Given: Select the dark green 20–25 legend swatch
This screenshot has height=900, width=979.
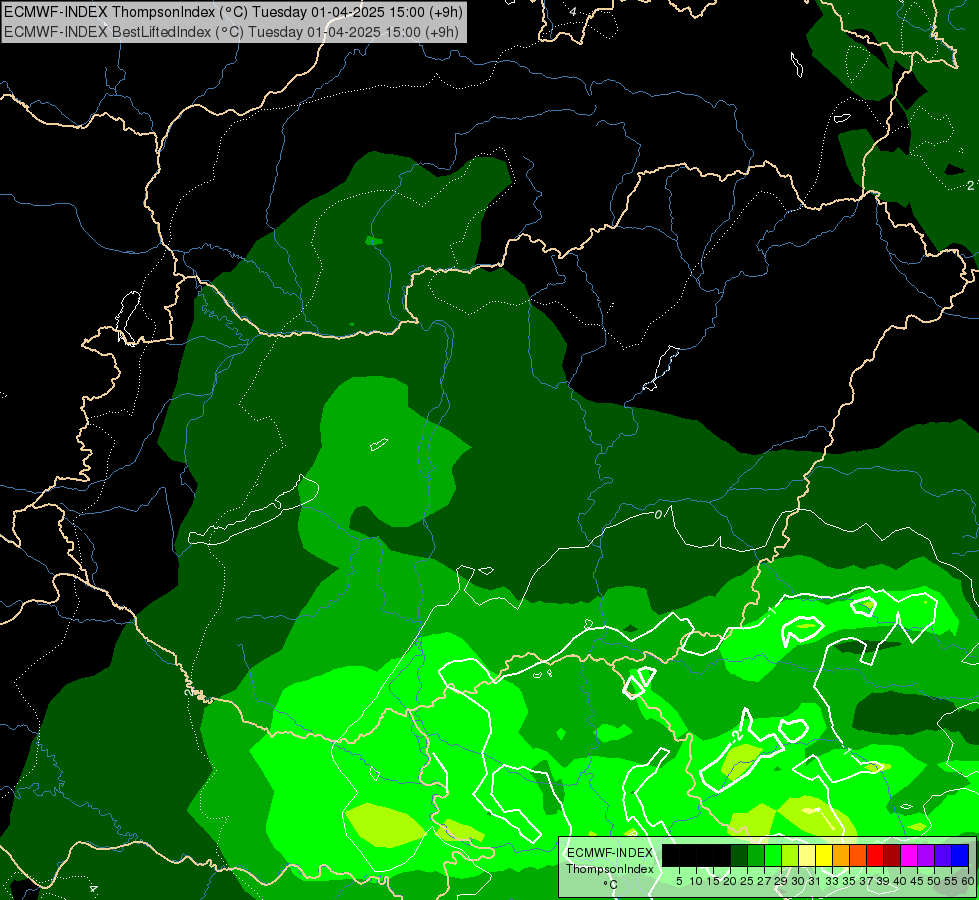Looking at the screenshot, I should coord(739,855).
